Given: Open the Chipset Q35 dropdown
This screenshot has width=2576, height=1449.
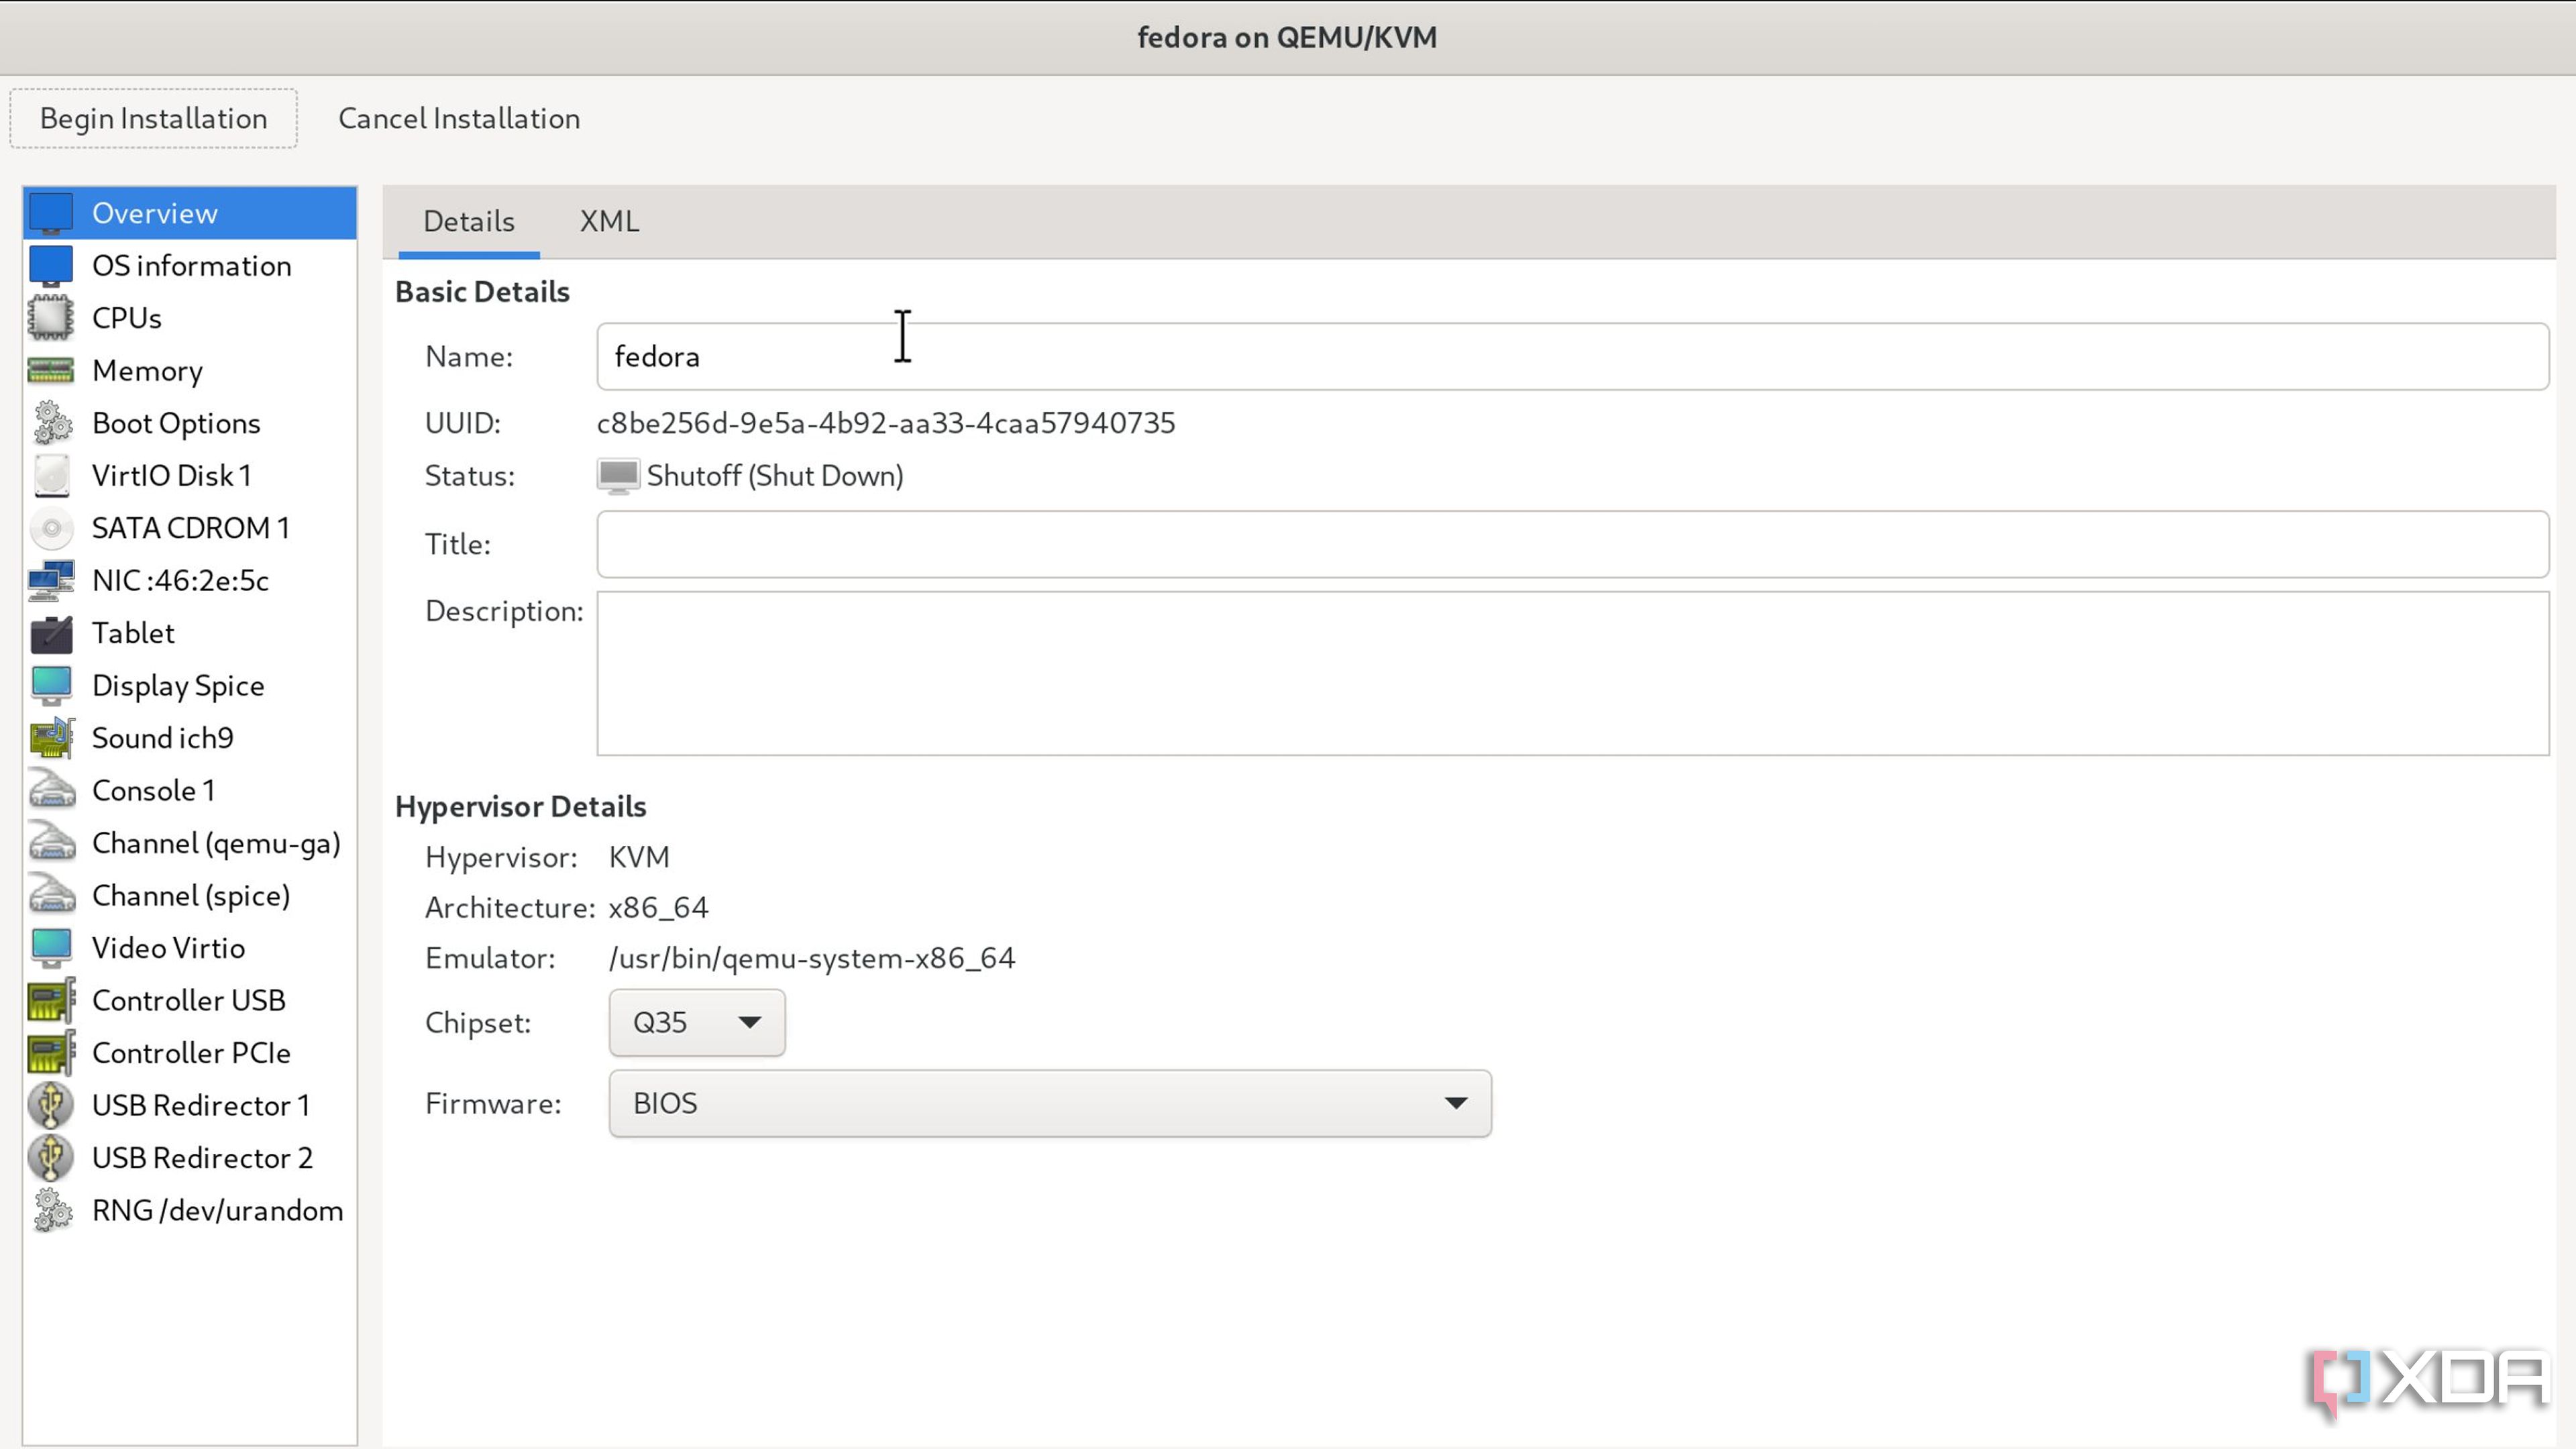Looking at the screenshot, I should click(697, 1022).
